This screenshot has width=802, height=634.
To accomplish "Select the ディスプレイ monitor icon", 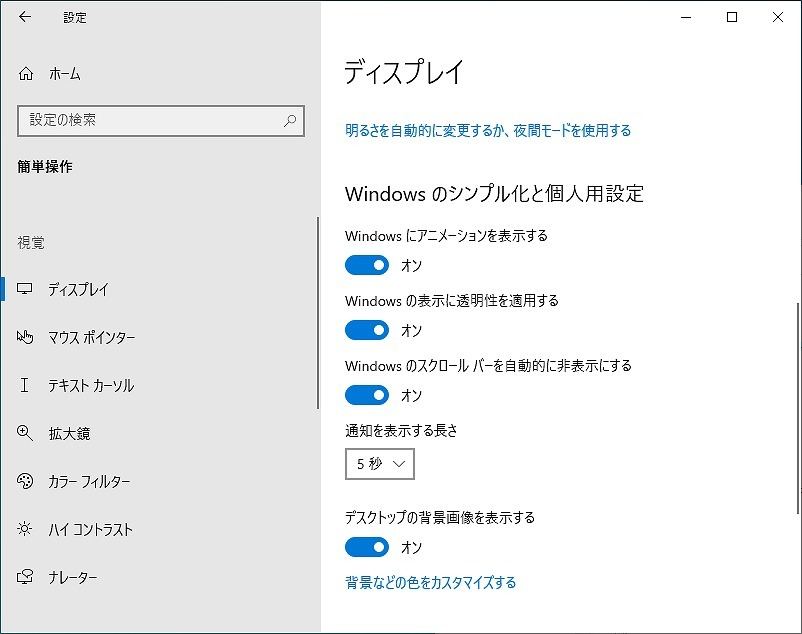I will click(x=25, y=289).
